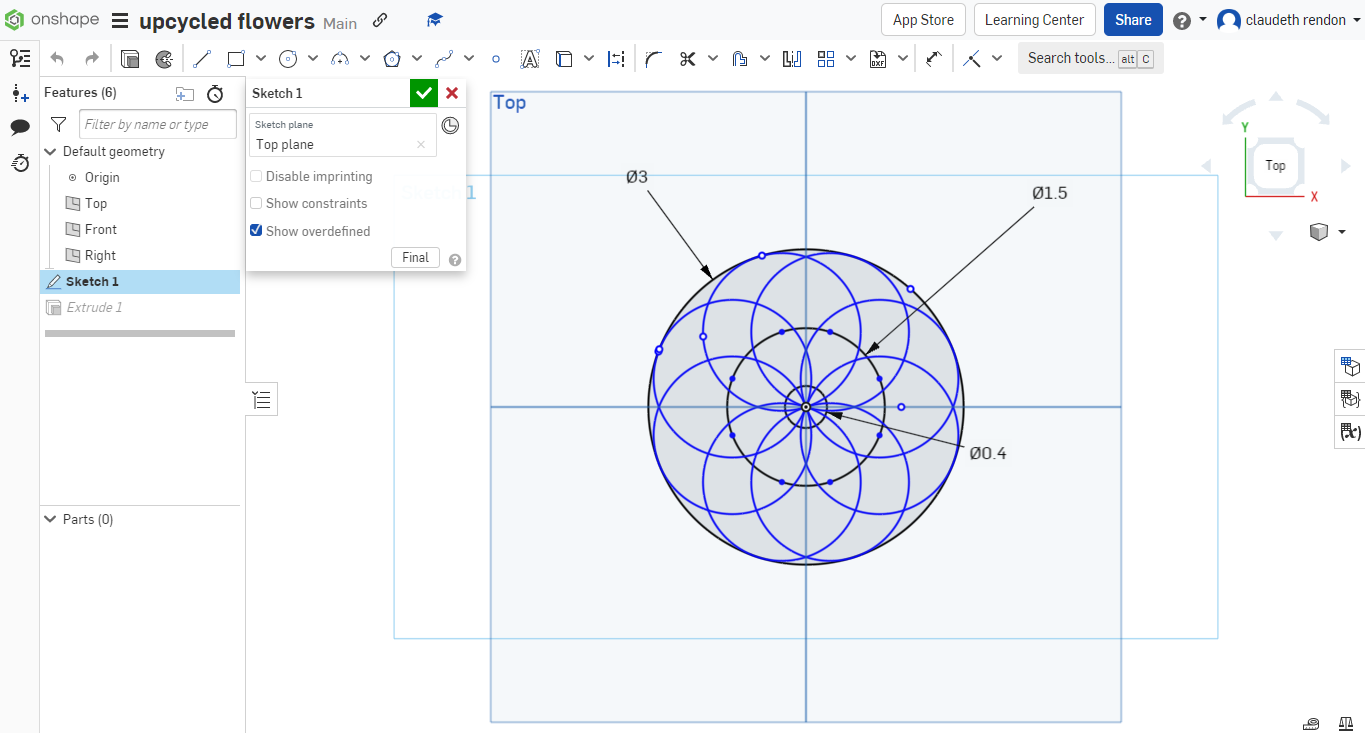Activate the Sketch fillet tool
Viewport: 1365px width, 733px height.
[x=652, y=58]
